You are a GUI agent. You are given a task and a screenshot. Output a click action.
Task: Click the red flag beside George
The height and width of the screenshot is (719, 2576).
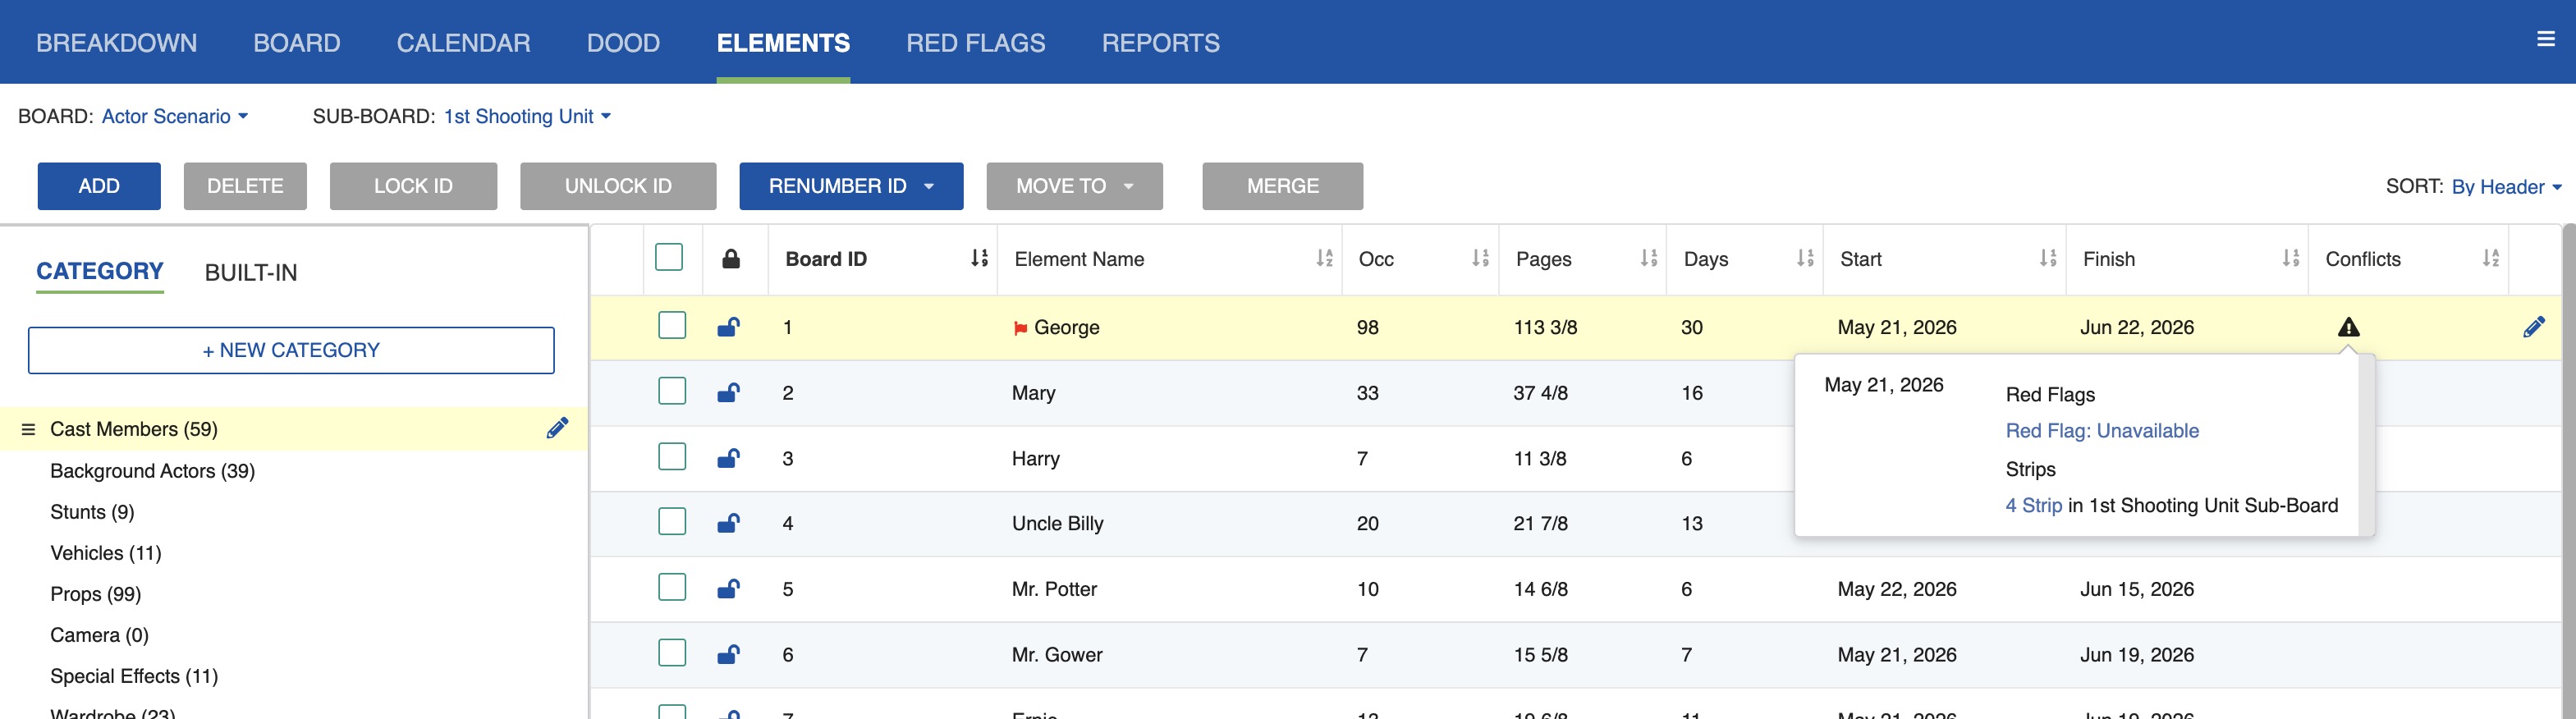(1020, 328)
